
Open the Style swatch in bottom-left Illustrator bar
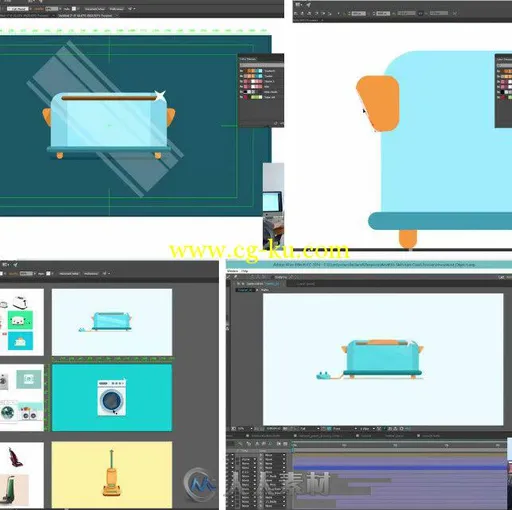[48, 274]
